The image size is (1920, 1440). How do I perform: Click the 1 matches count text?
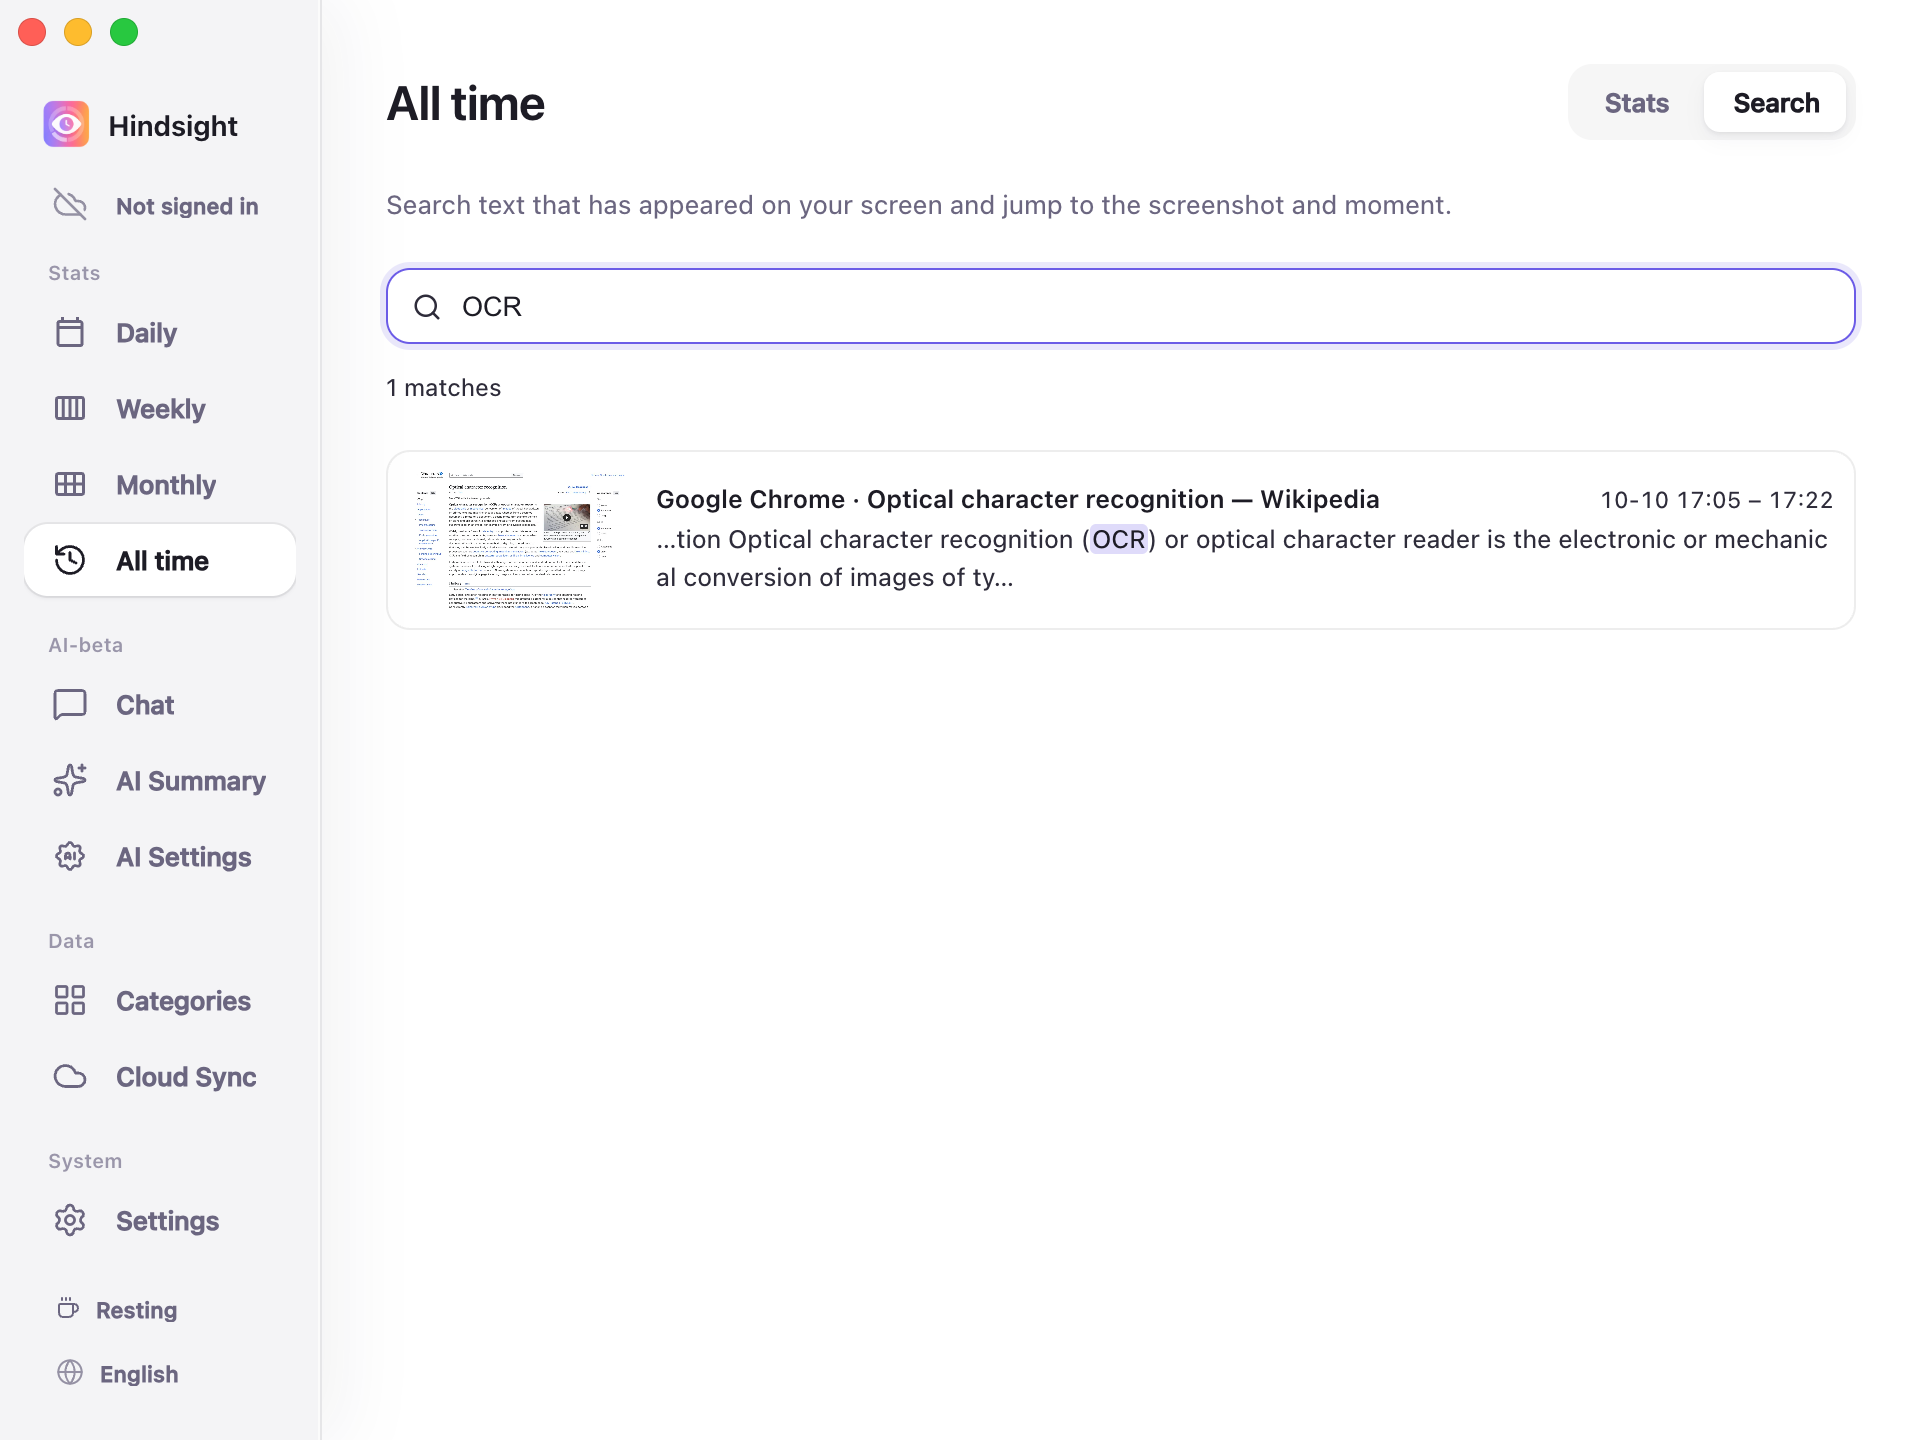444,388
